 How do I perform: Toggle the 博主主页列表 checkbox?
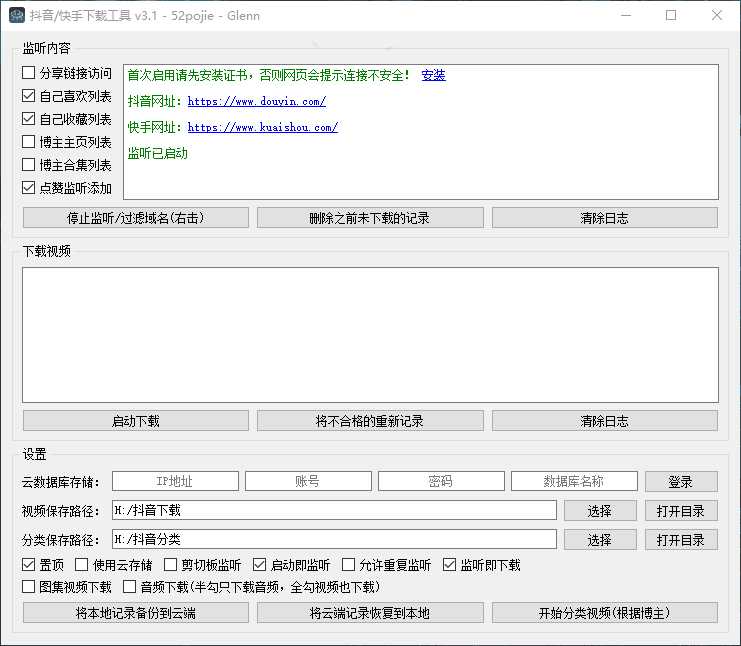29,142
